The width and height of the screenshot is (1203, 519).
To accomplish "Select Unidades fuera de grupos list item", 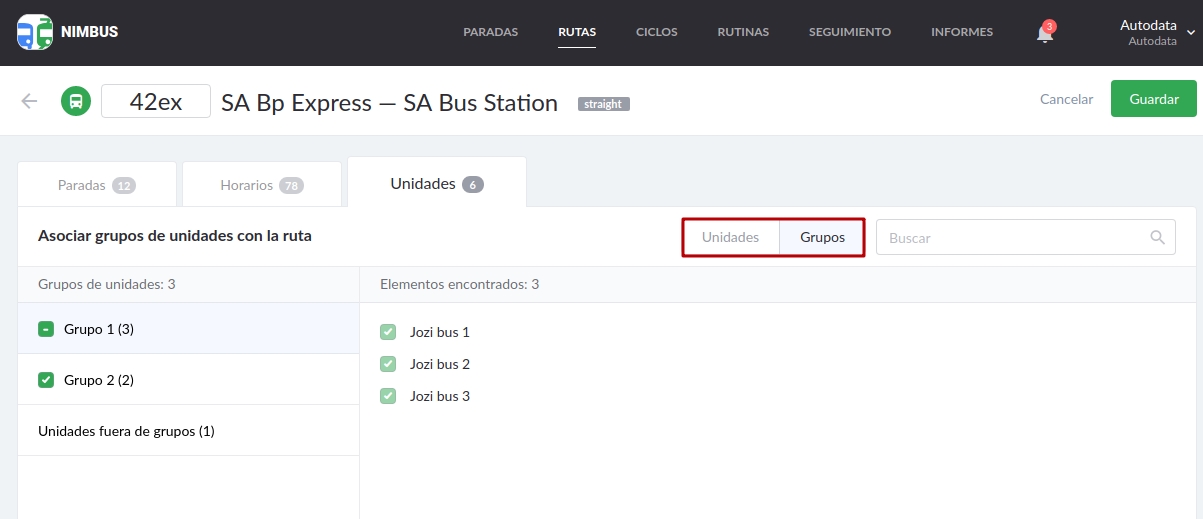I will click(x=126, y=431).
